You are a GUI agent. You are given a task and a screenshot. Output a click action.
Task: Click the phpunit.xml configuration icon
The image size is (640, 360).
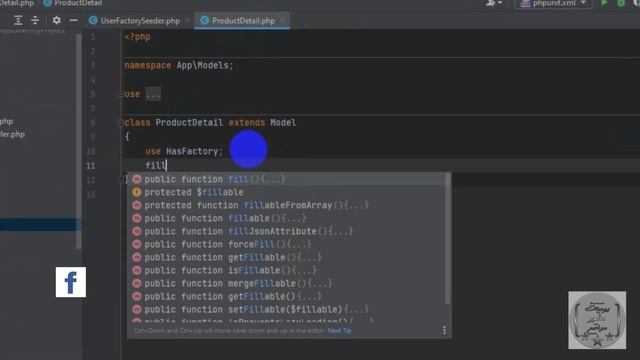point(525,4)
